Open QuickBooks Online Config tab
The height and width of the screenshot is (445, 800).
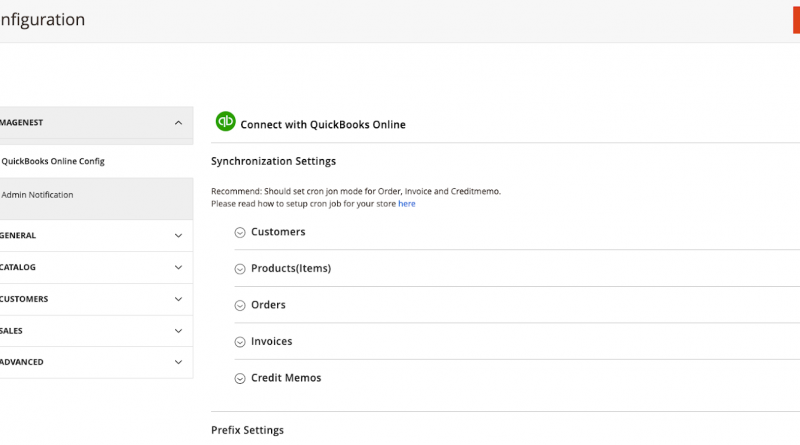(x=53, y=161)
